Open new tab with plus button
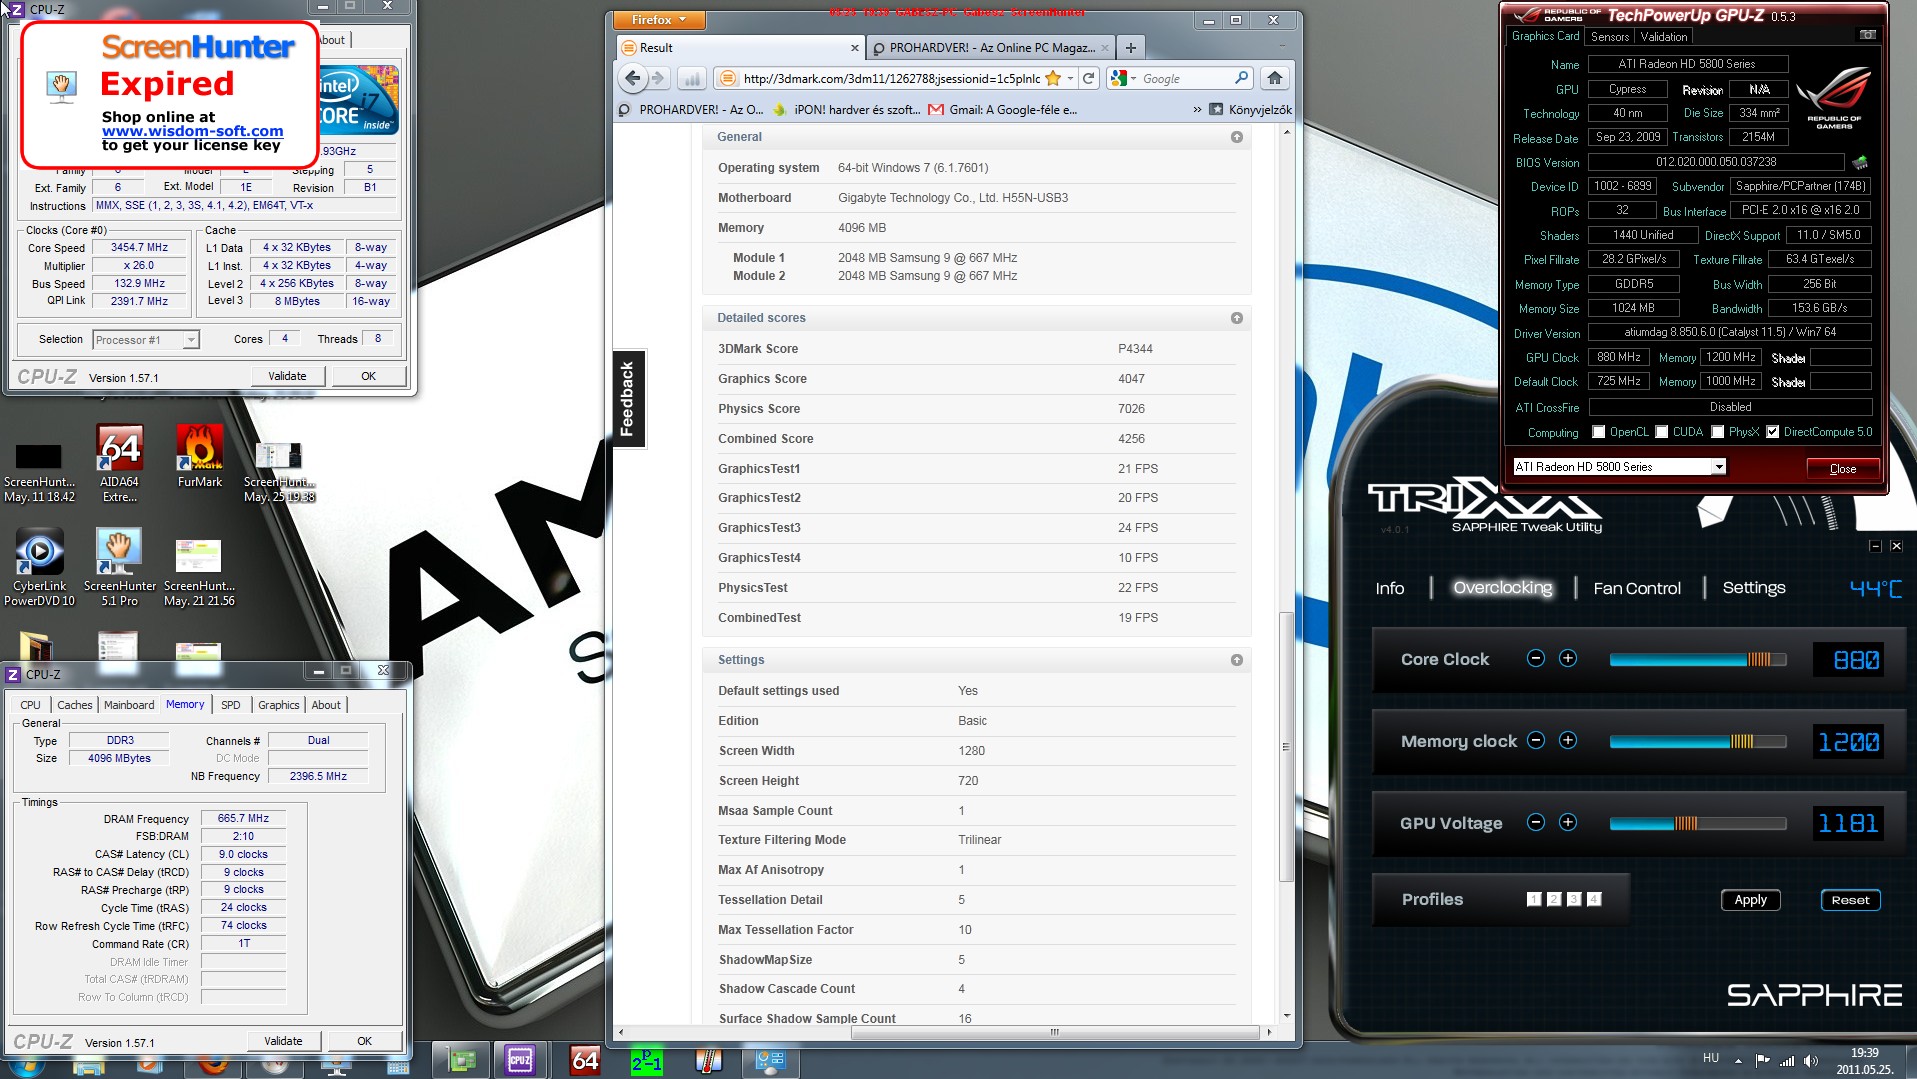 [1131, 47]
